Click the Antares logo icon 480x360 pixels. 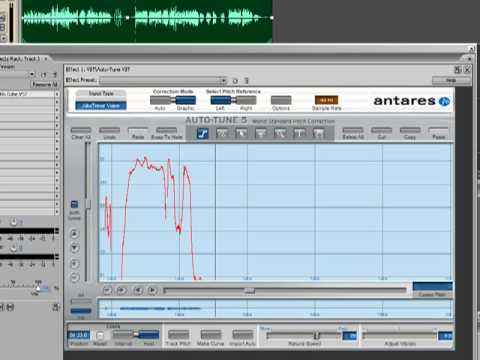(444, 101)
